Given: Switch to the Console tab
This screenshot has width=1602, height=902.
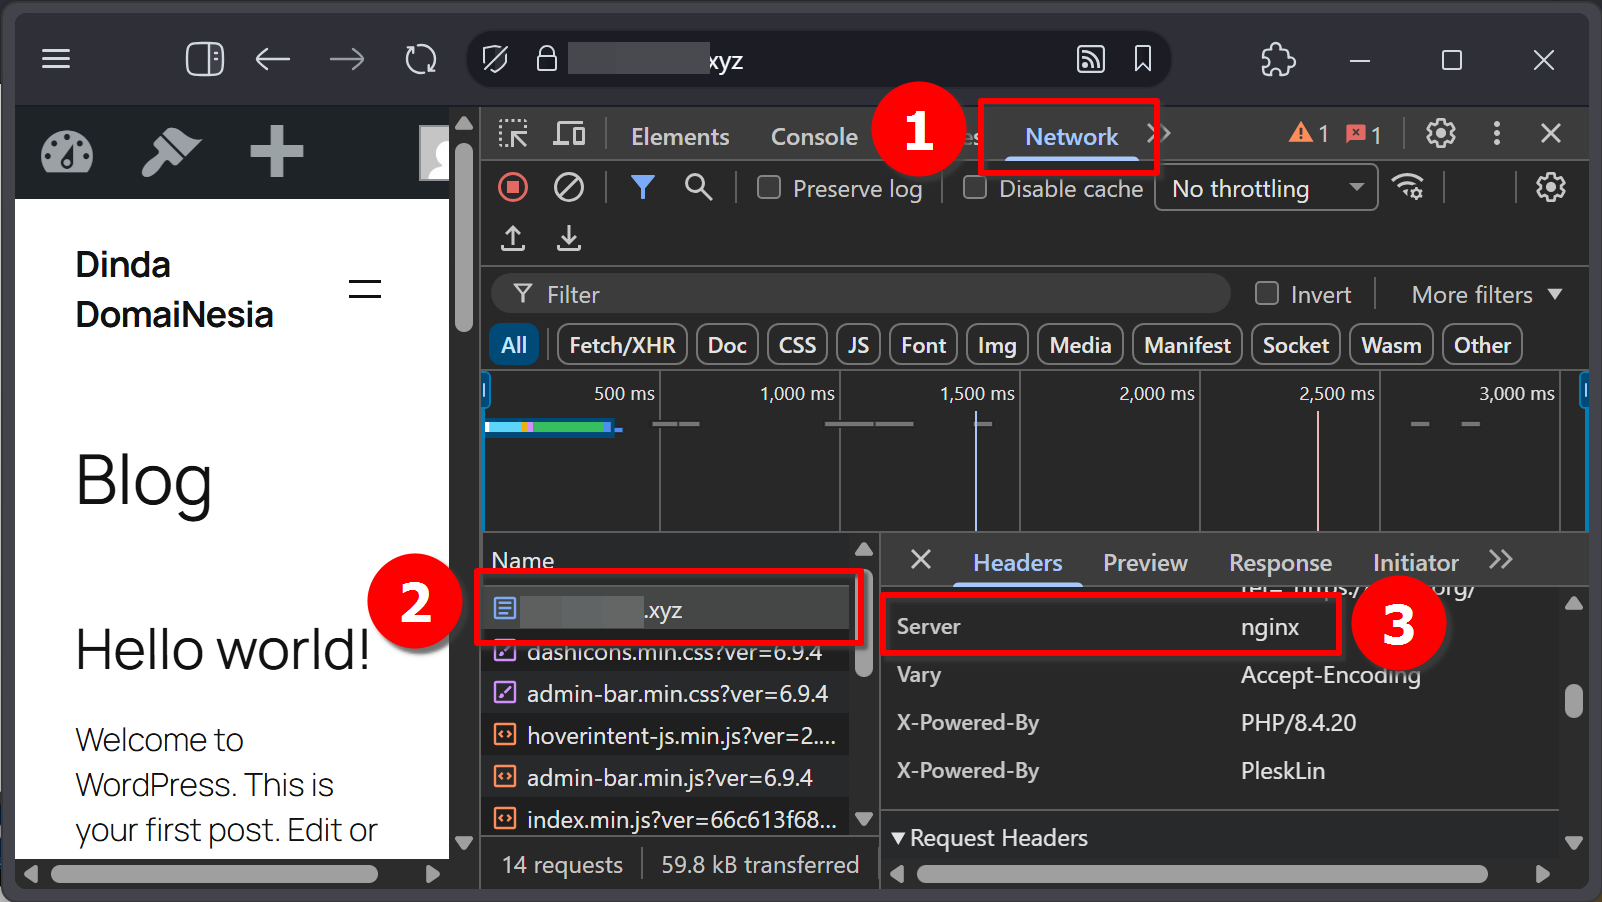Looking at the screenshot, I should [x=814, y=136].
